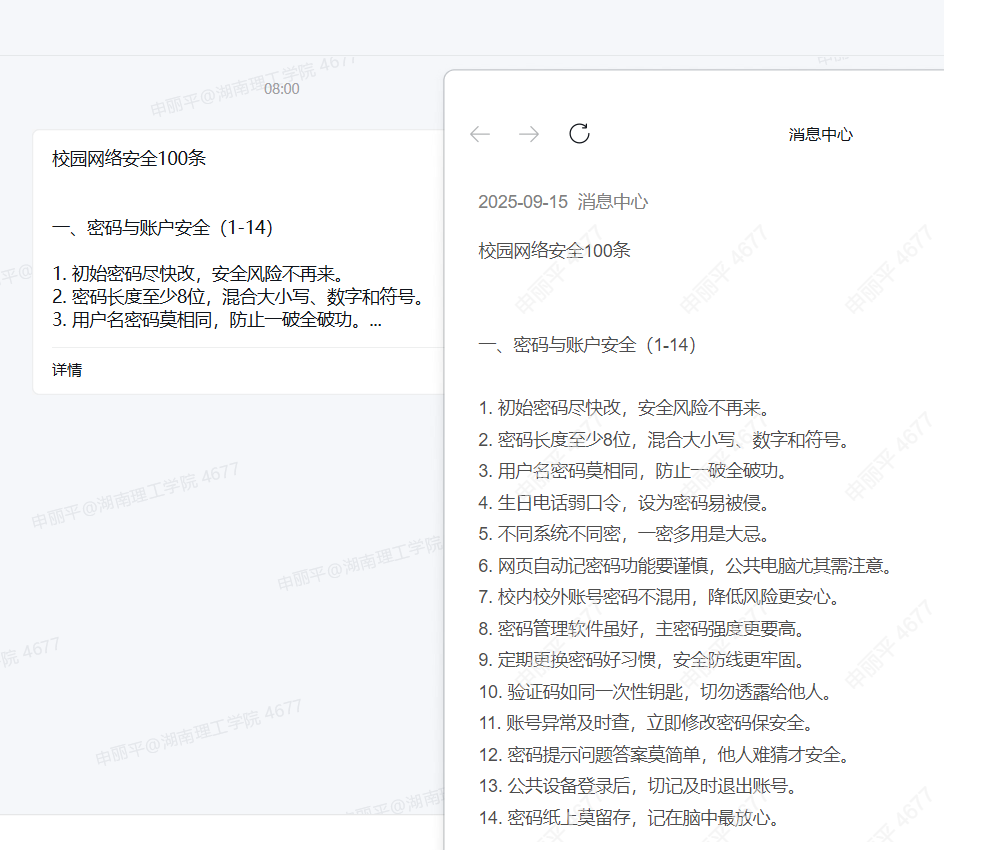This screenshot has height=850, width=993.
Task: Click the 2025-09-15 消息中心 date line
Action: tap(563, 202)
